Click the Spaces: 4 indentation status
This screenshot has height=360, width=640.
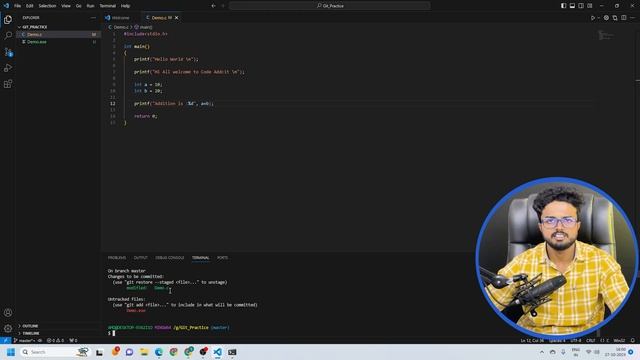point(557,340)
